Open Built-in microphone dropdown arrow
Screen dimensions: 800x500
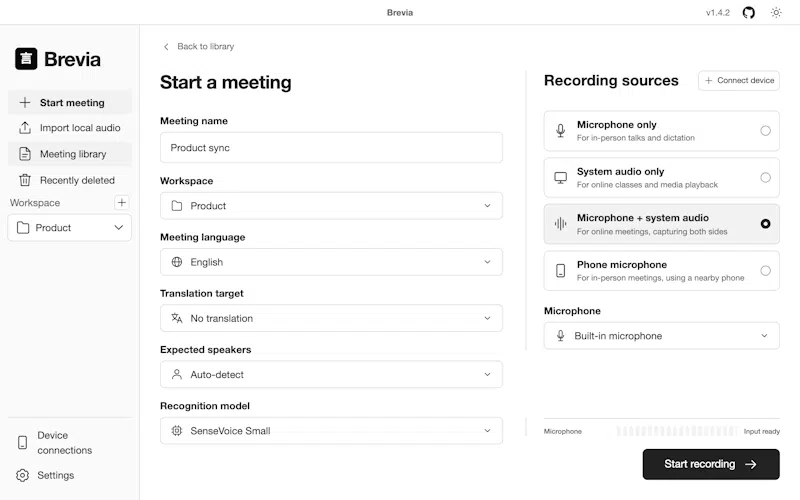[x=764, y=335]
